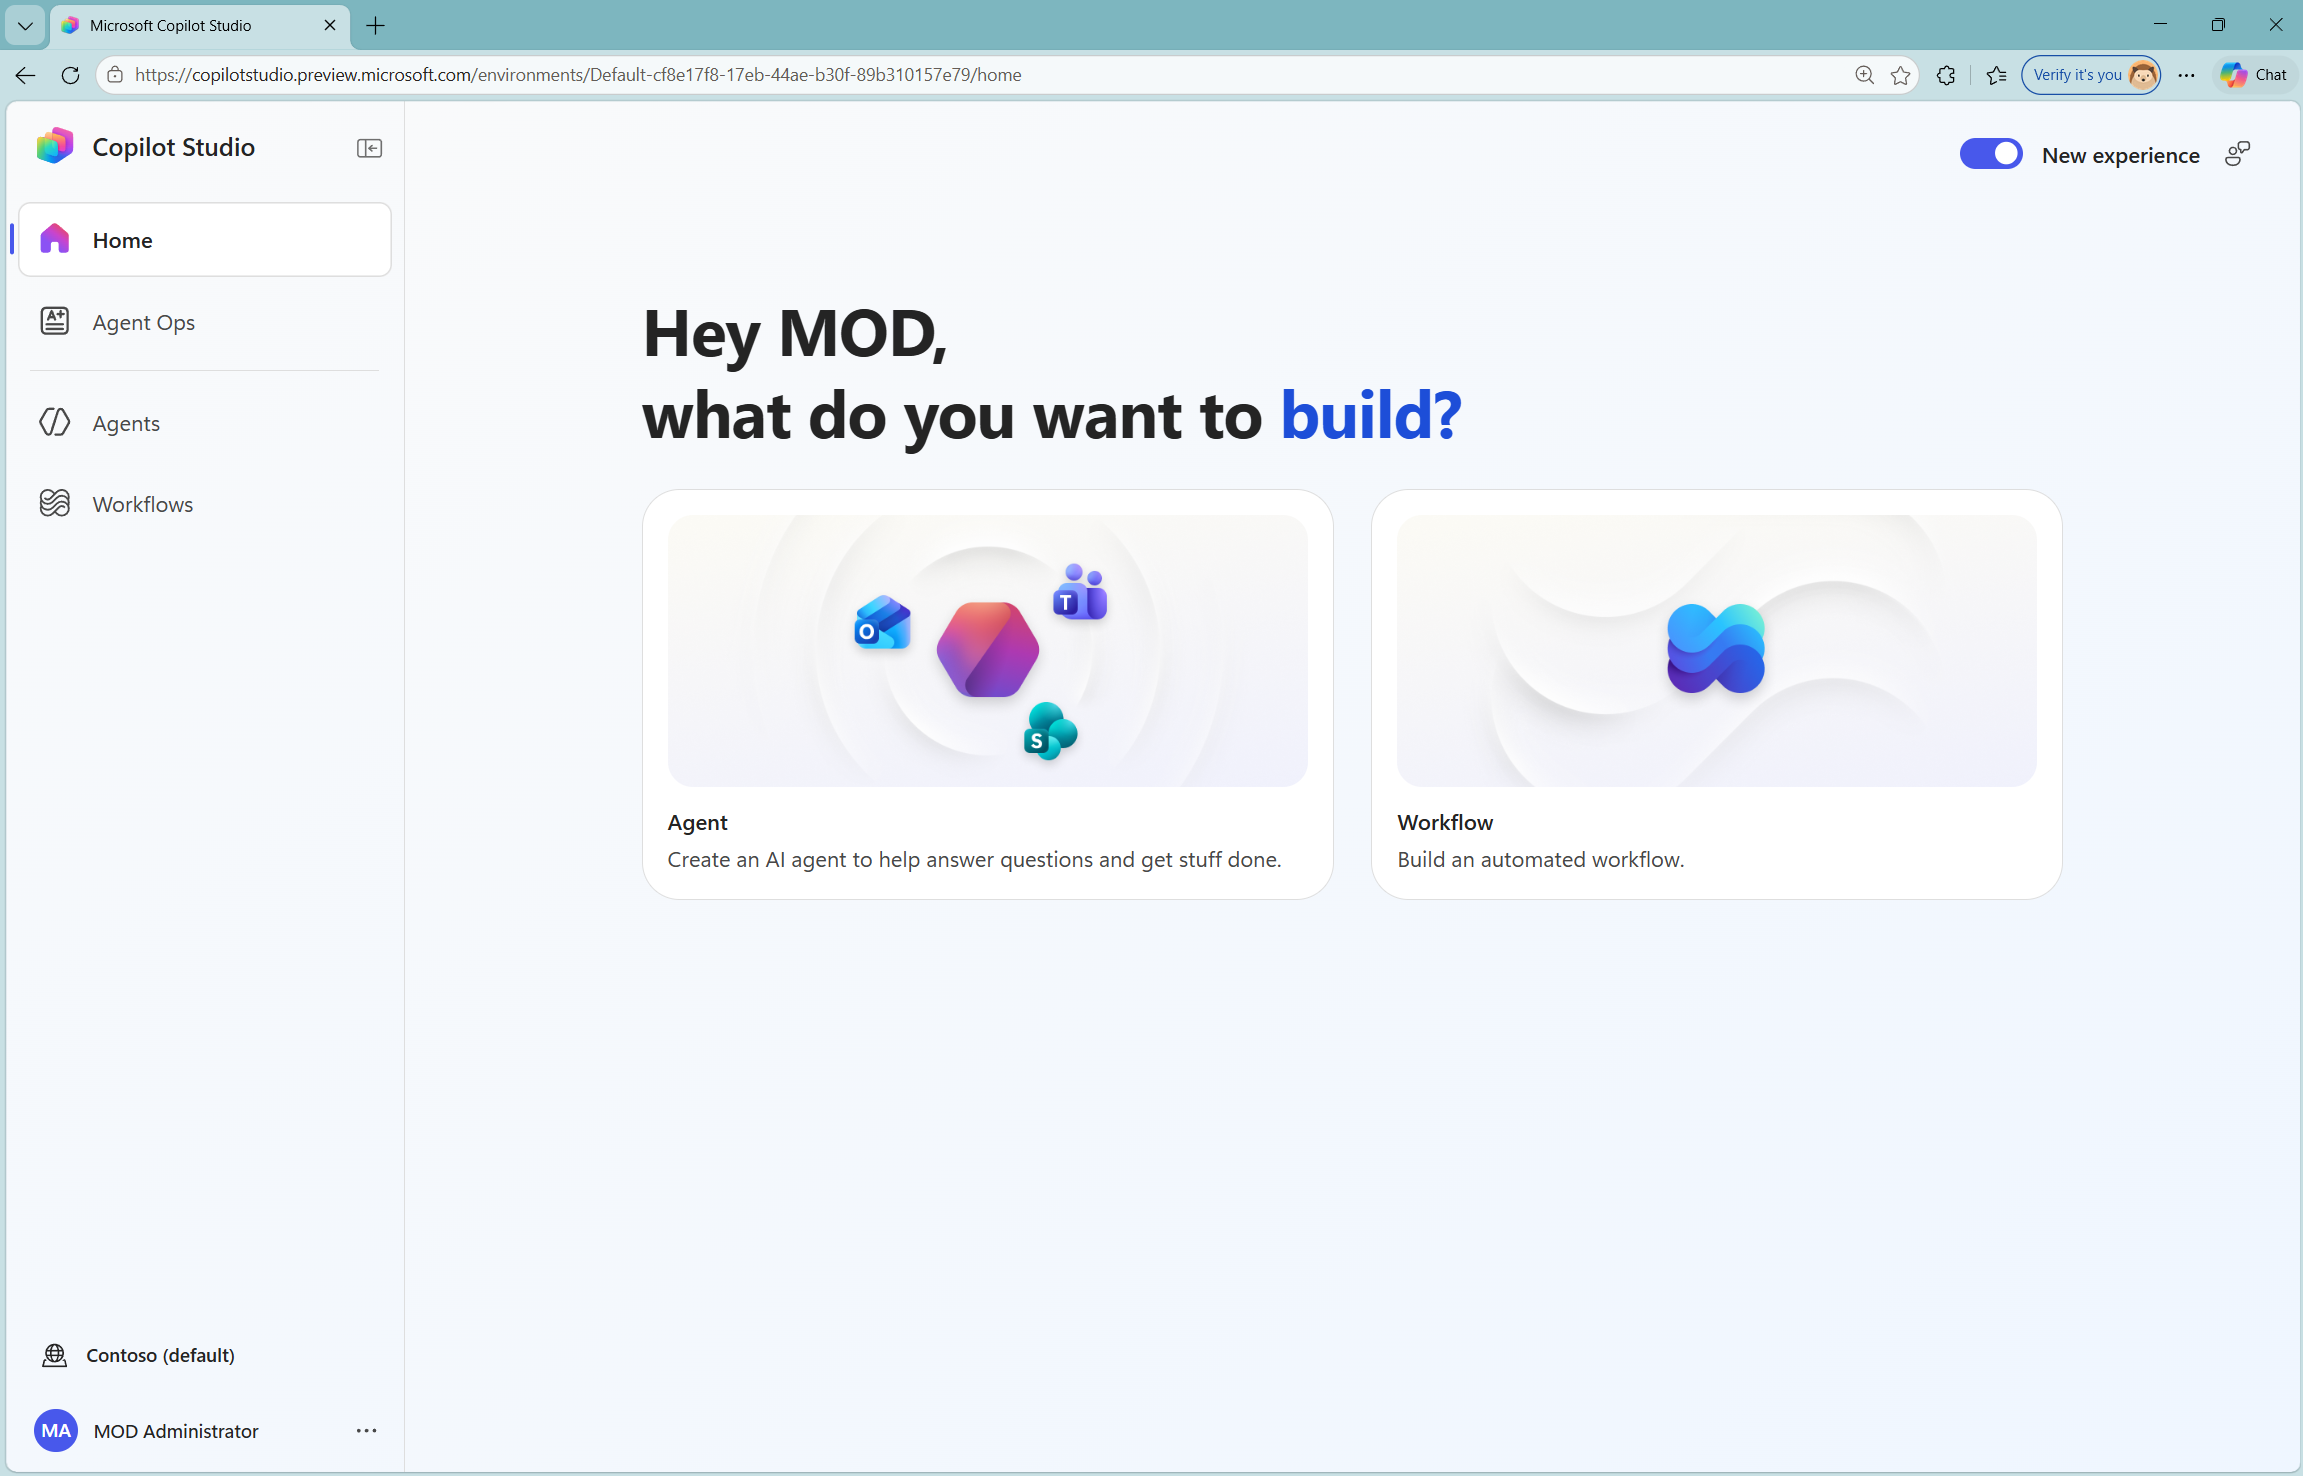Viewport: 2303px width, 1476px height.
Task: Go to the Agents section
Action: coord(205,423)
